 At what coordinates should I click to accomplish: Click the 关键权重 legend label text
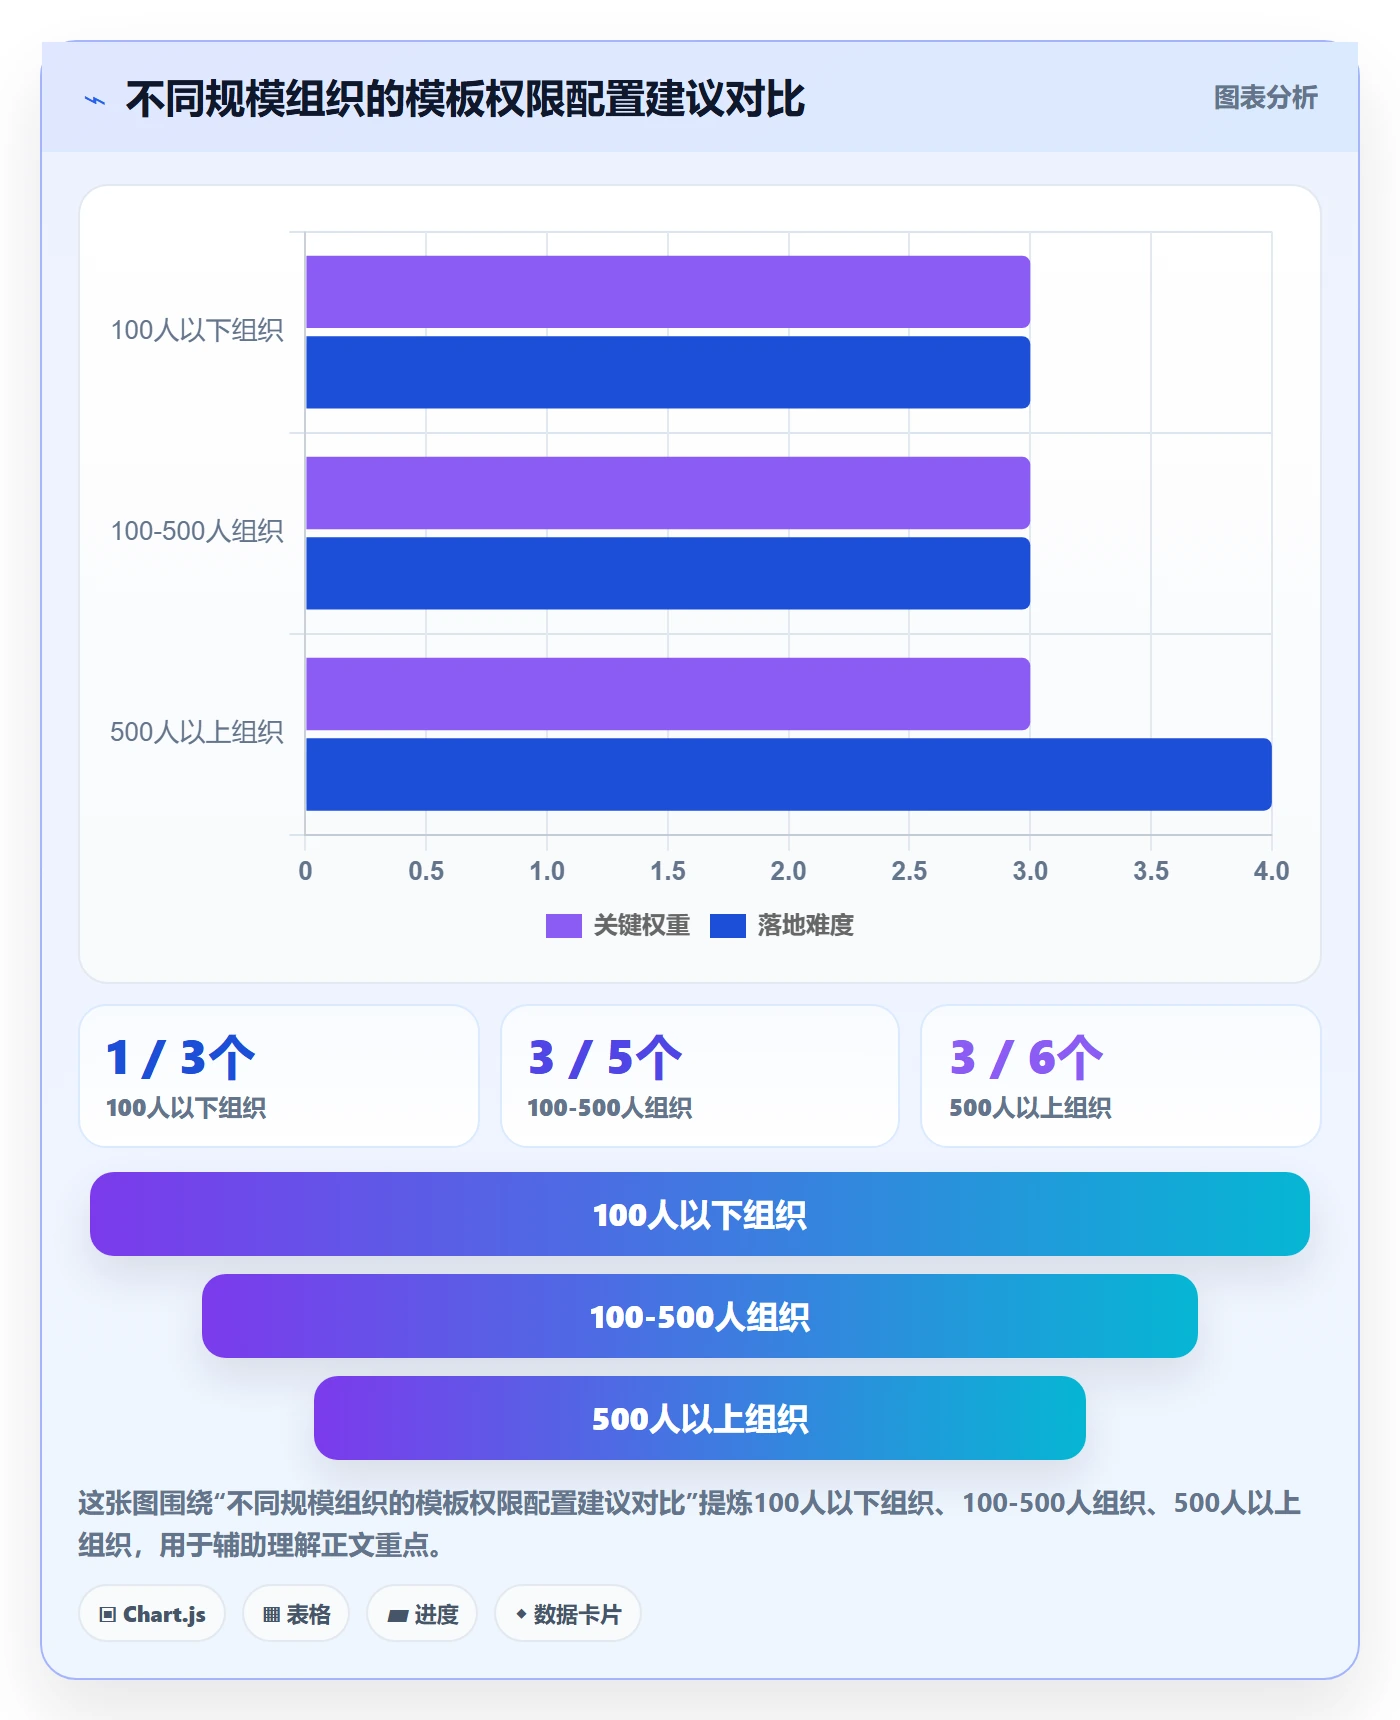click(x=642, y=926)
